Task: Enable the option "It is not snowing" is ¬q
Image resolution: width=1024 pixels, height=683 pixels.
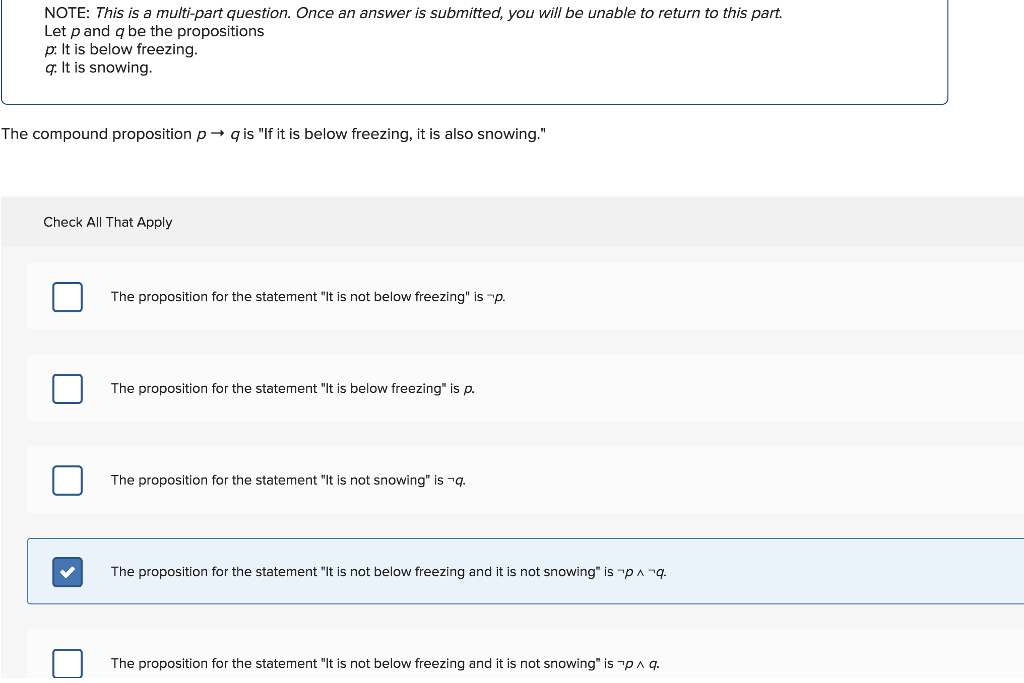Action: click(67, 480)
